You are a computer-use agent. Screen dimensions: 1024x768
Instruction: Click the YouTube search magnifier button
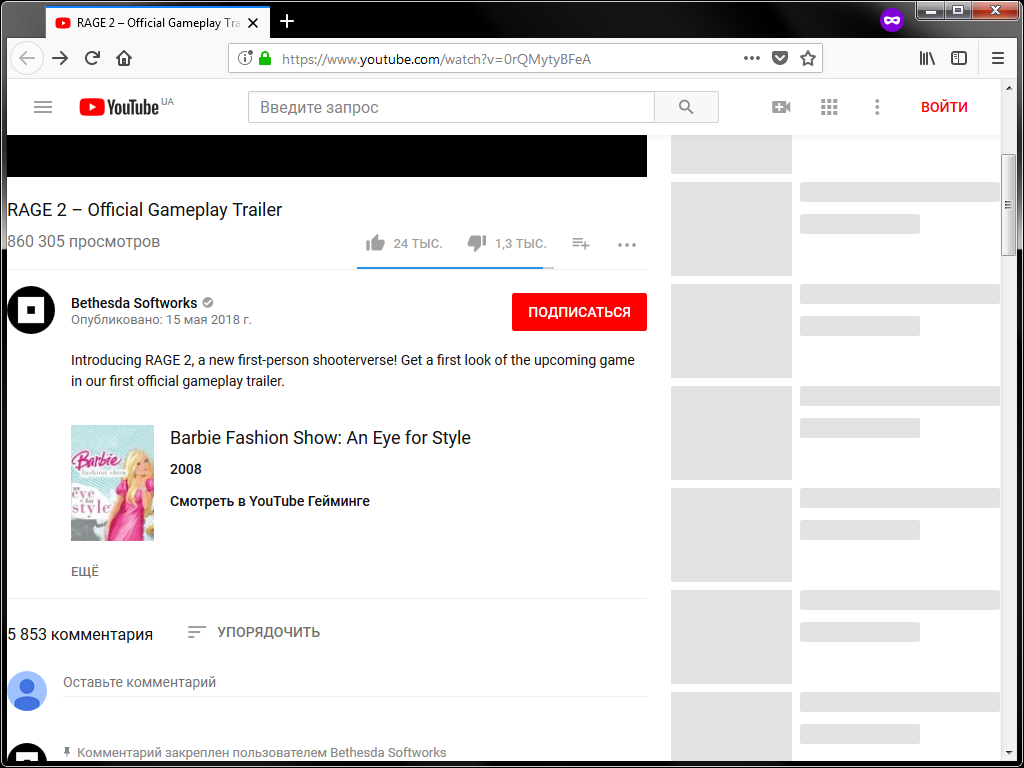pyautogui.click(x=686, y=107)
